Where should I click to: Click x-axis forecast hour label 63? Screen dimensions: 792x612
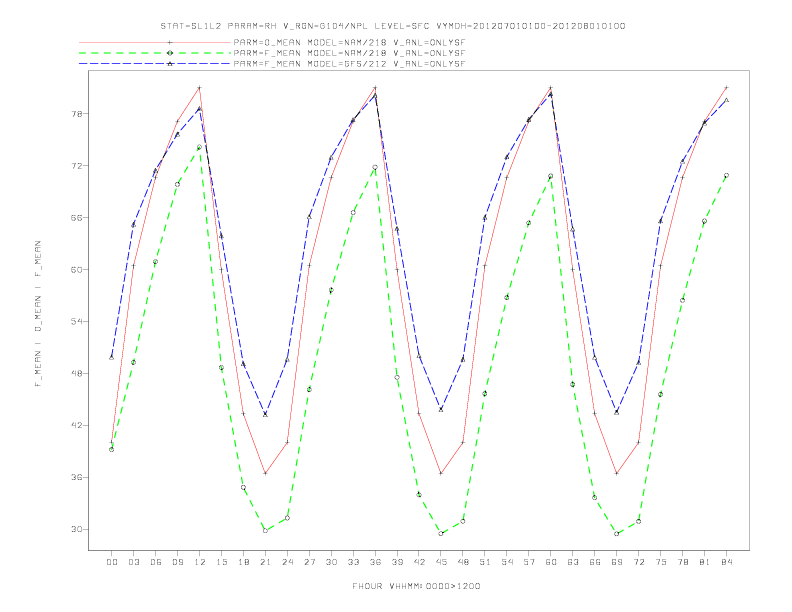point(573,562)
